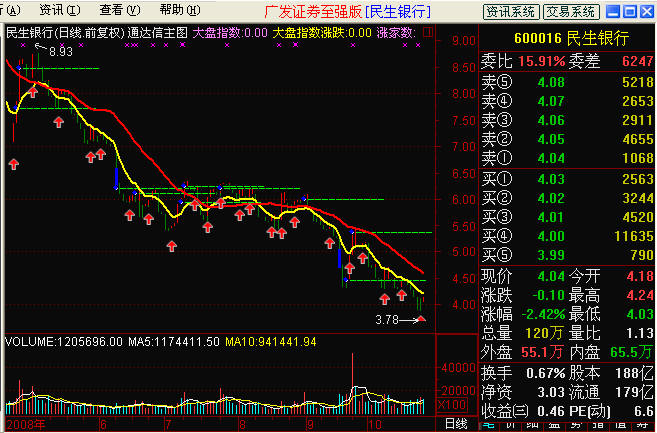Click stock title 600016 民生银行
The image size is (657, 433).
[572, 38]
